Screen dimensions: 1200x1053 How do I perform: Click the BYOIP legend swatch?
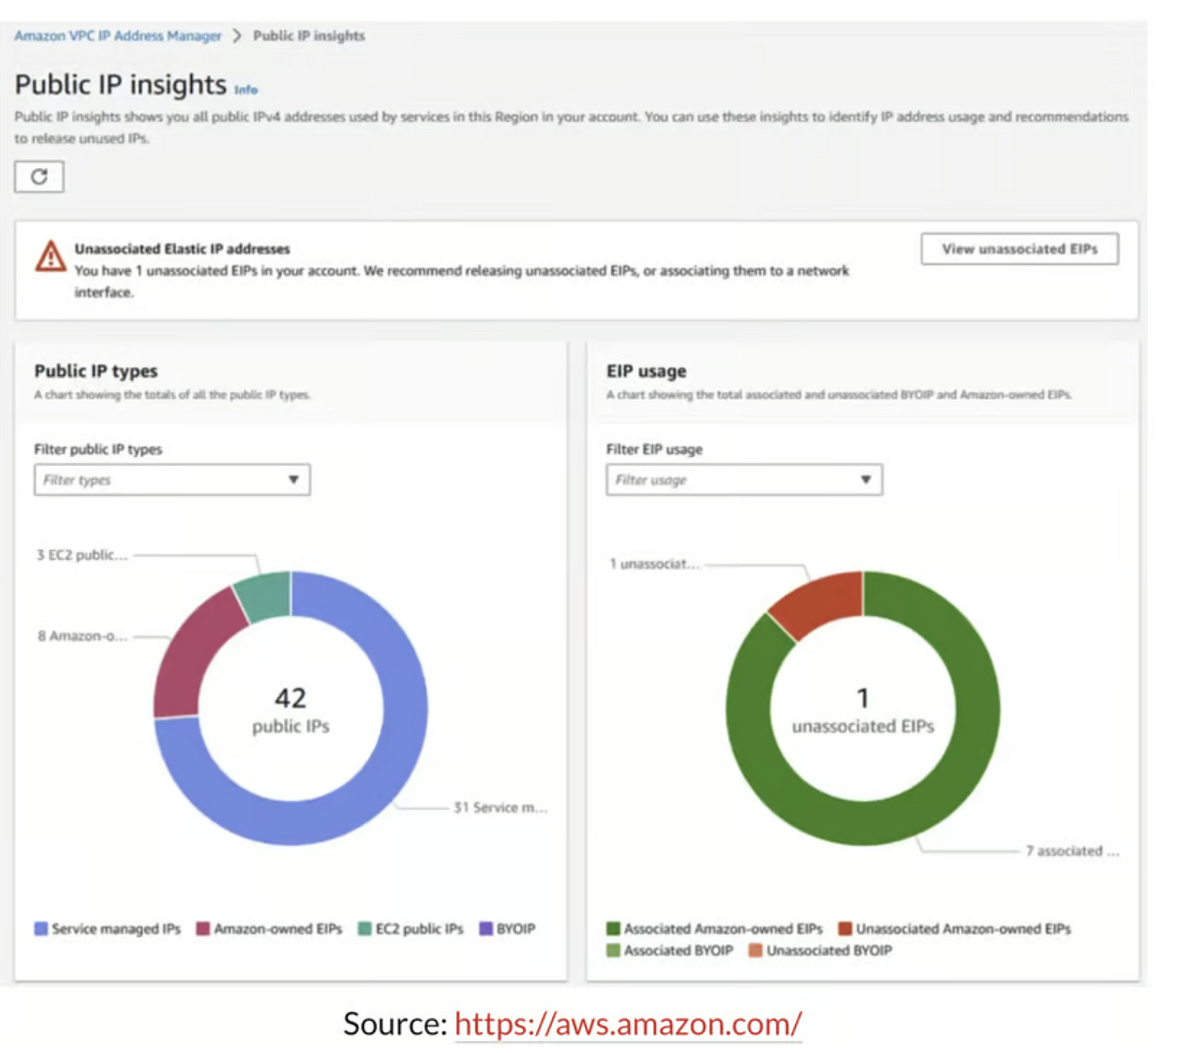(486, 928)
